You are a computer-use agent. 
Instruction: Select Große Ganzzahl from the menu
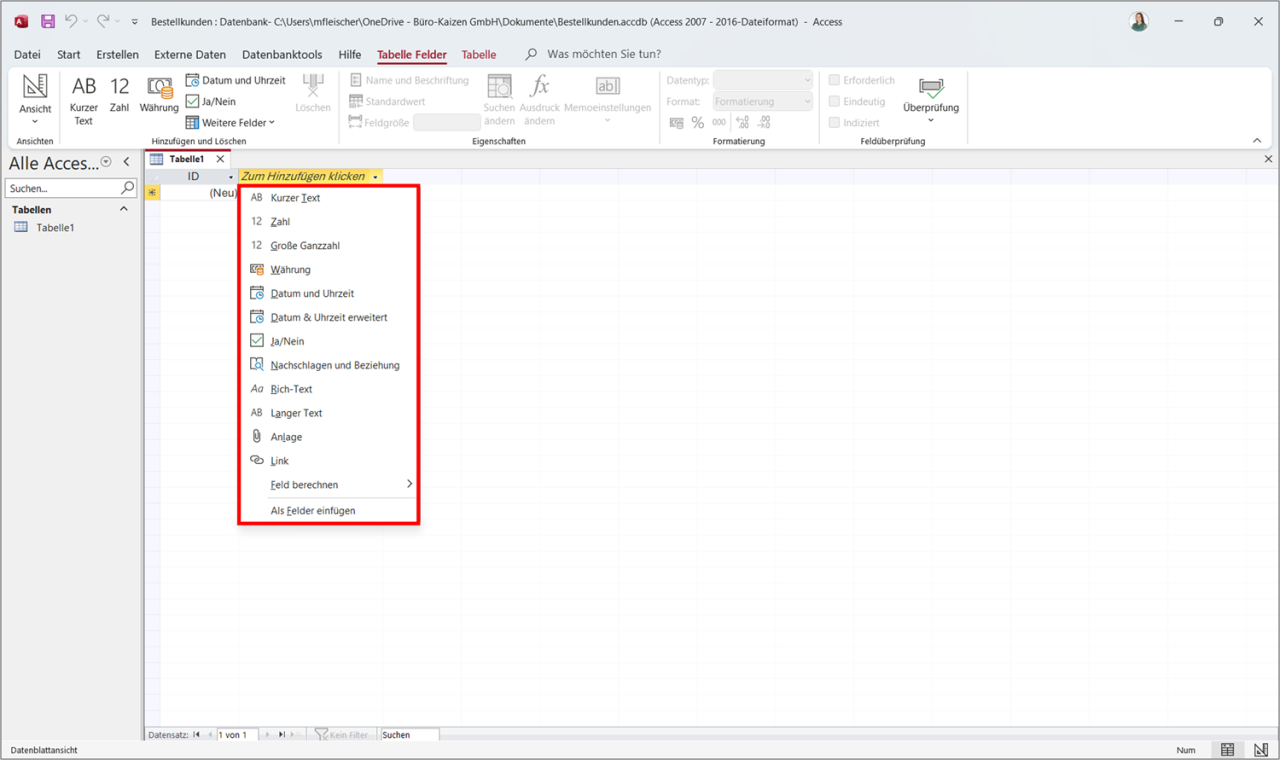point(329,245)
